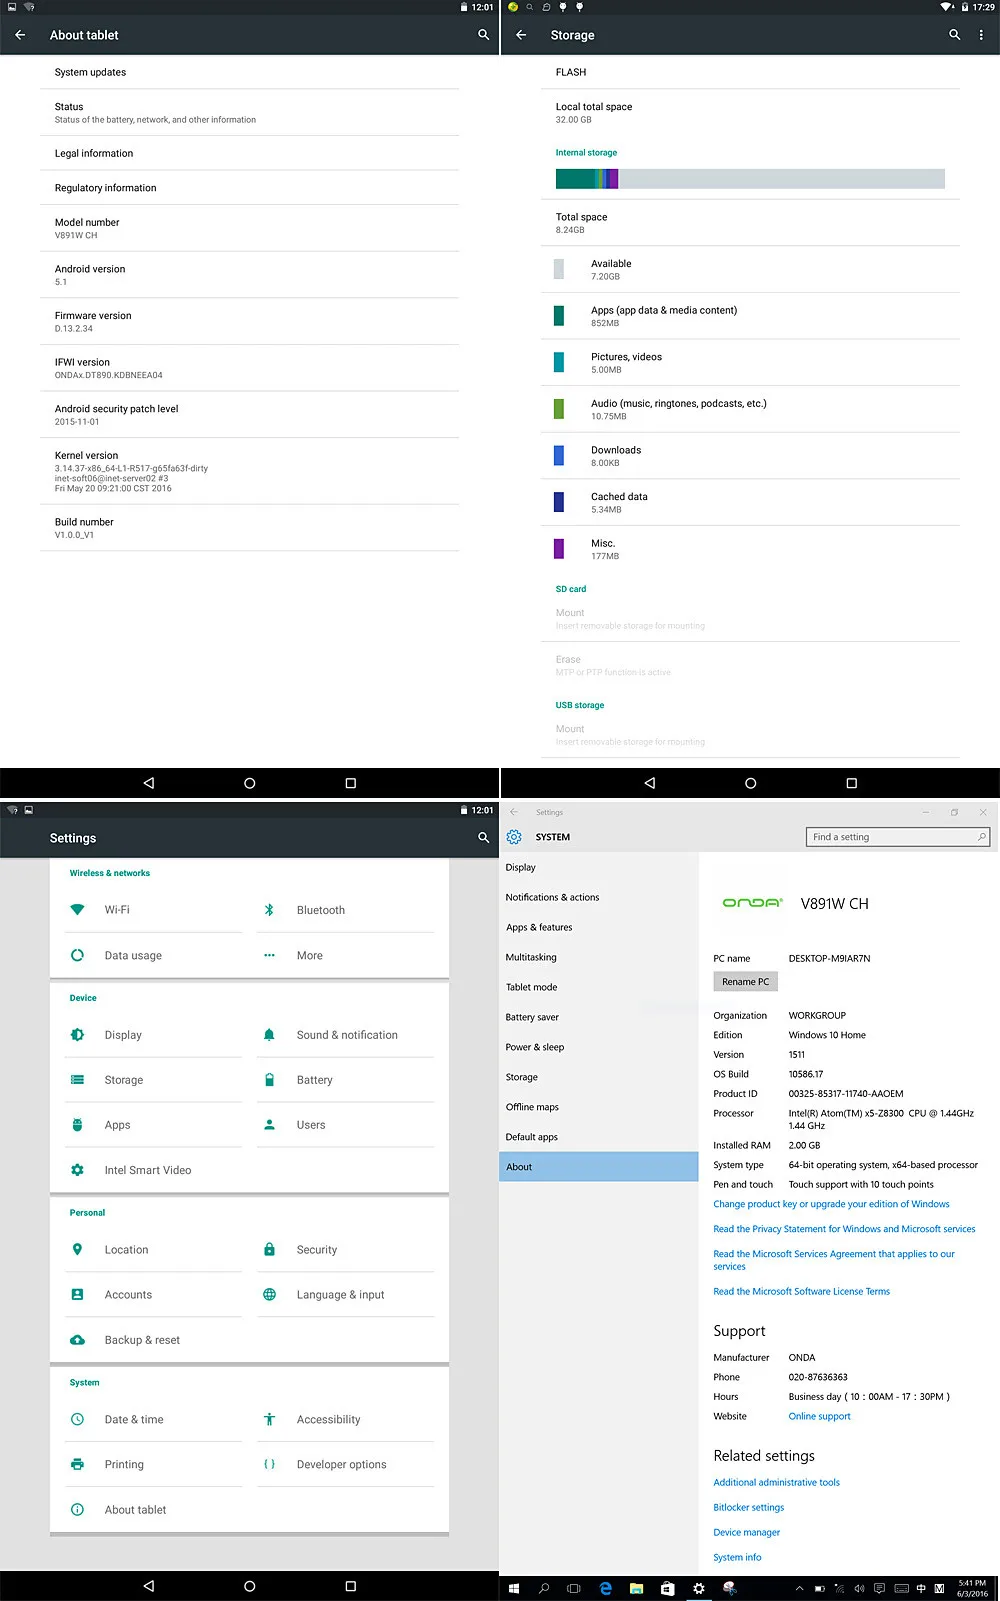Click the Find a setting search box

[x=898, y=837]
